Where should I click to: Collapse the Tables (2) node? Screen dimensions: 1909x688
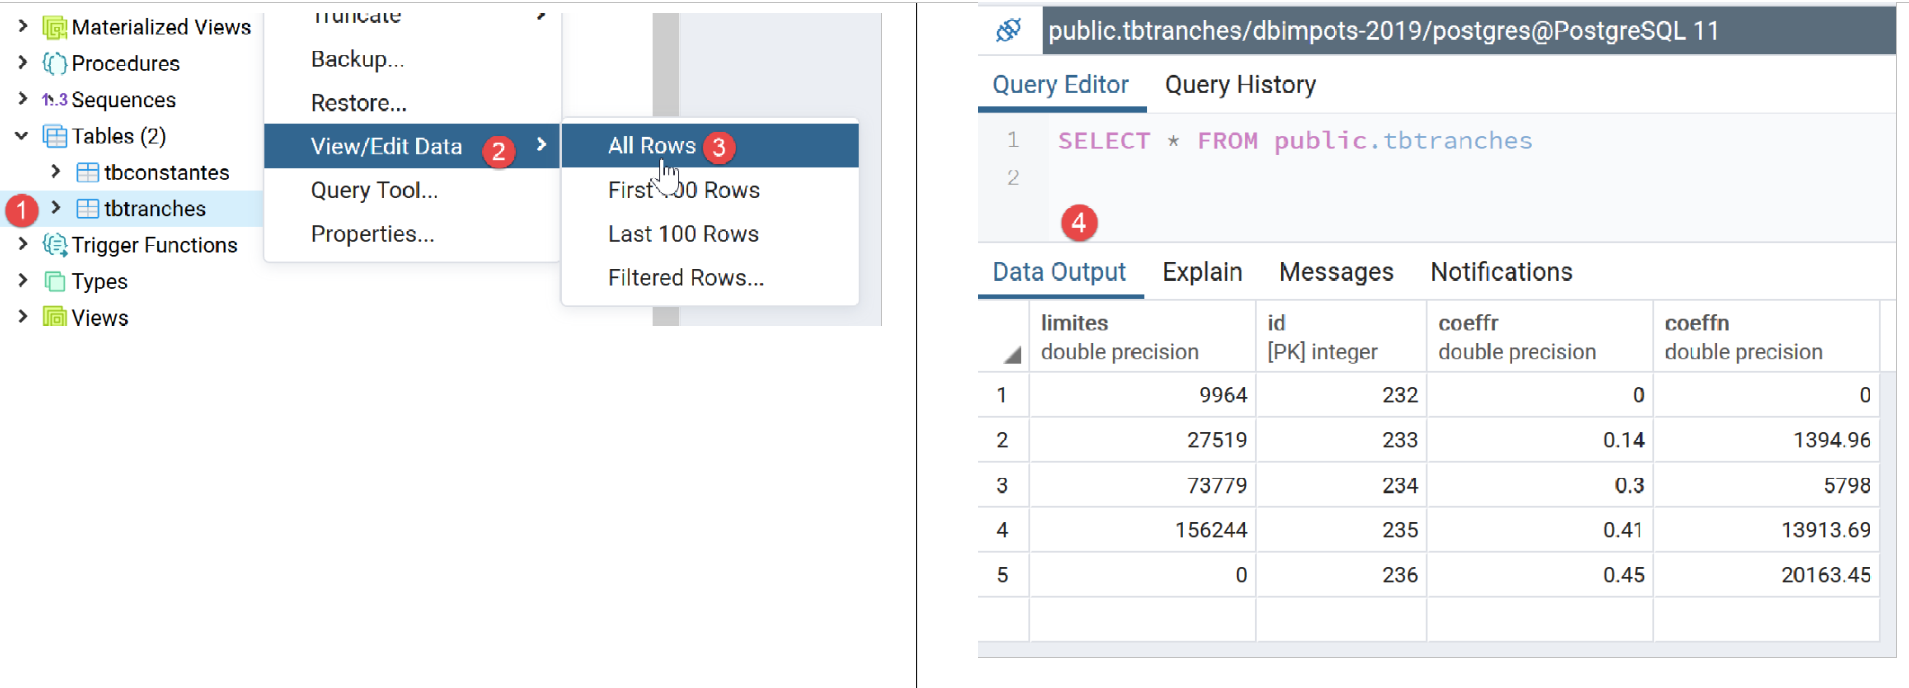pos(22,136)
